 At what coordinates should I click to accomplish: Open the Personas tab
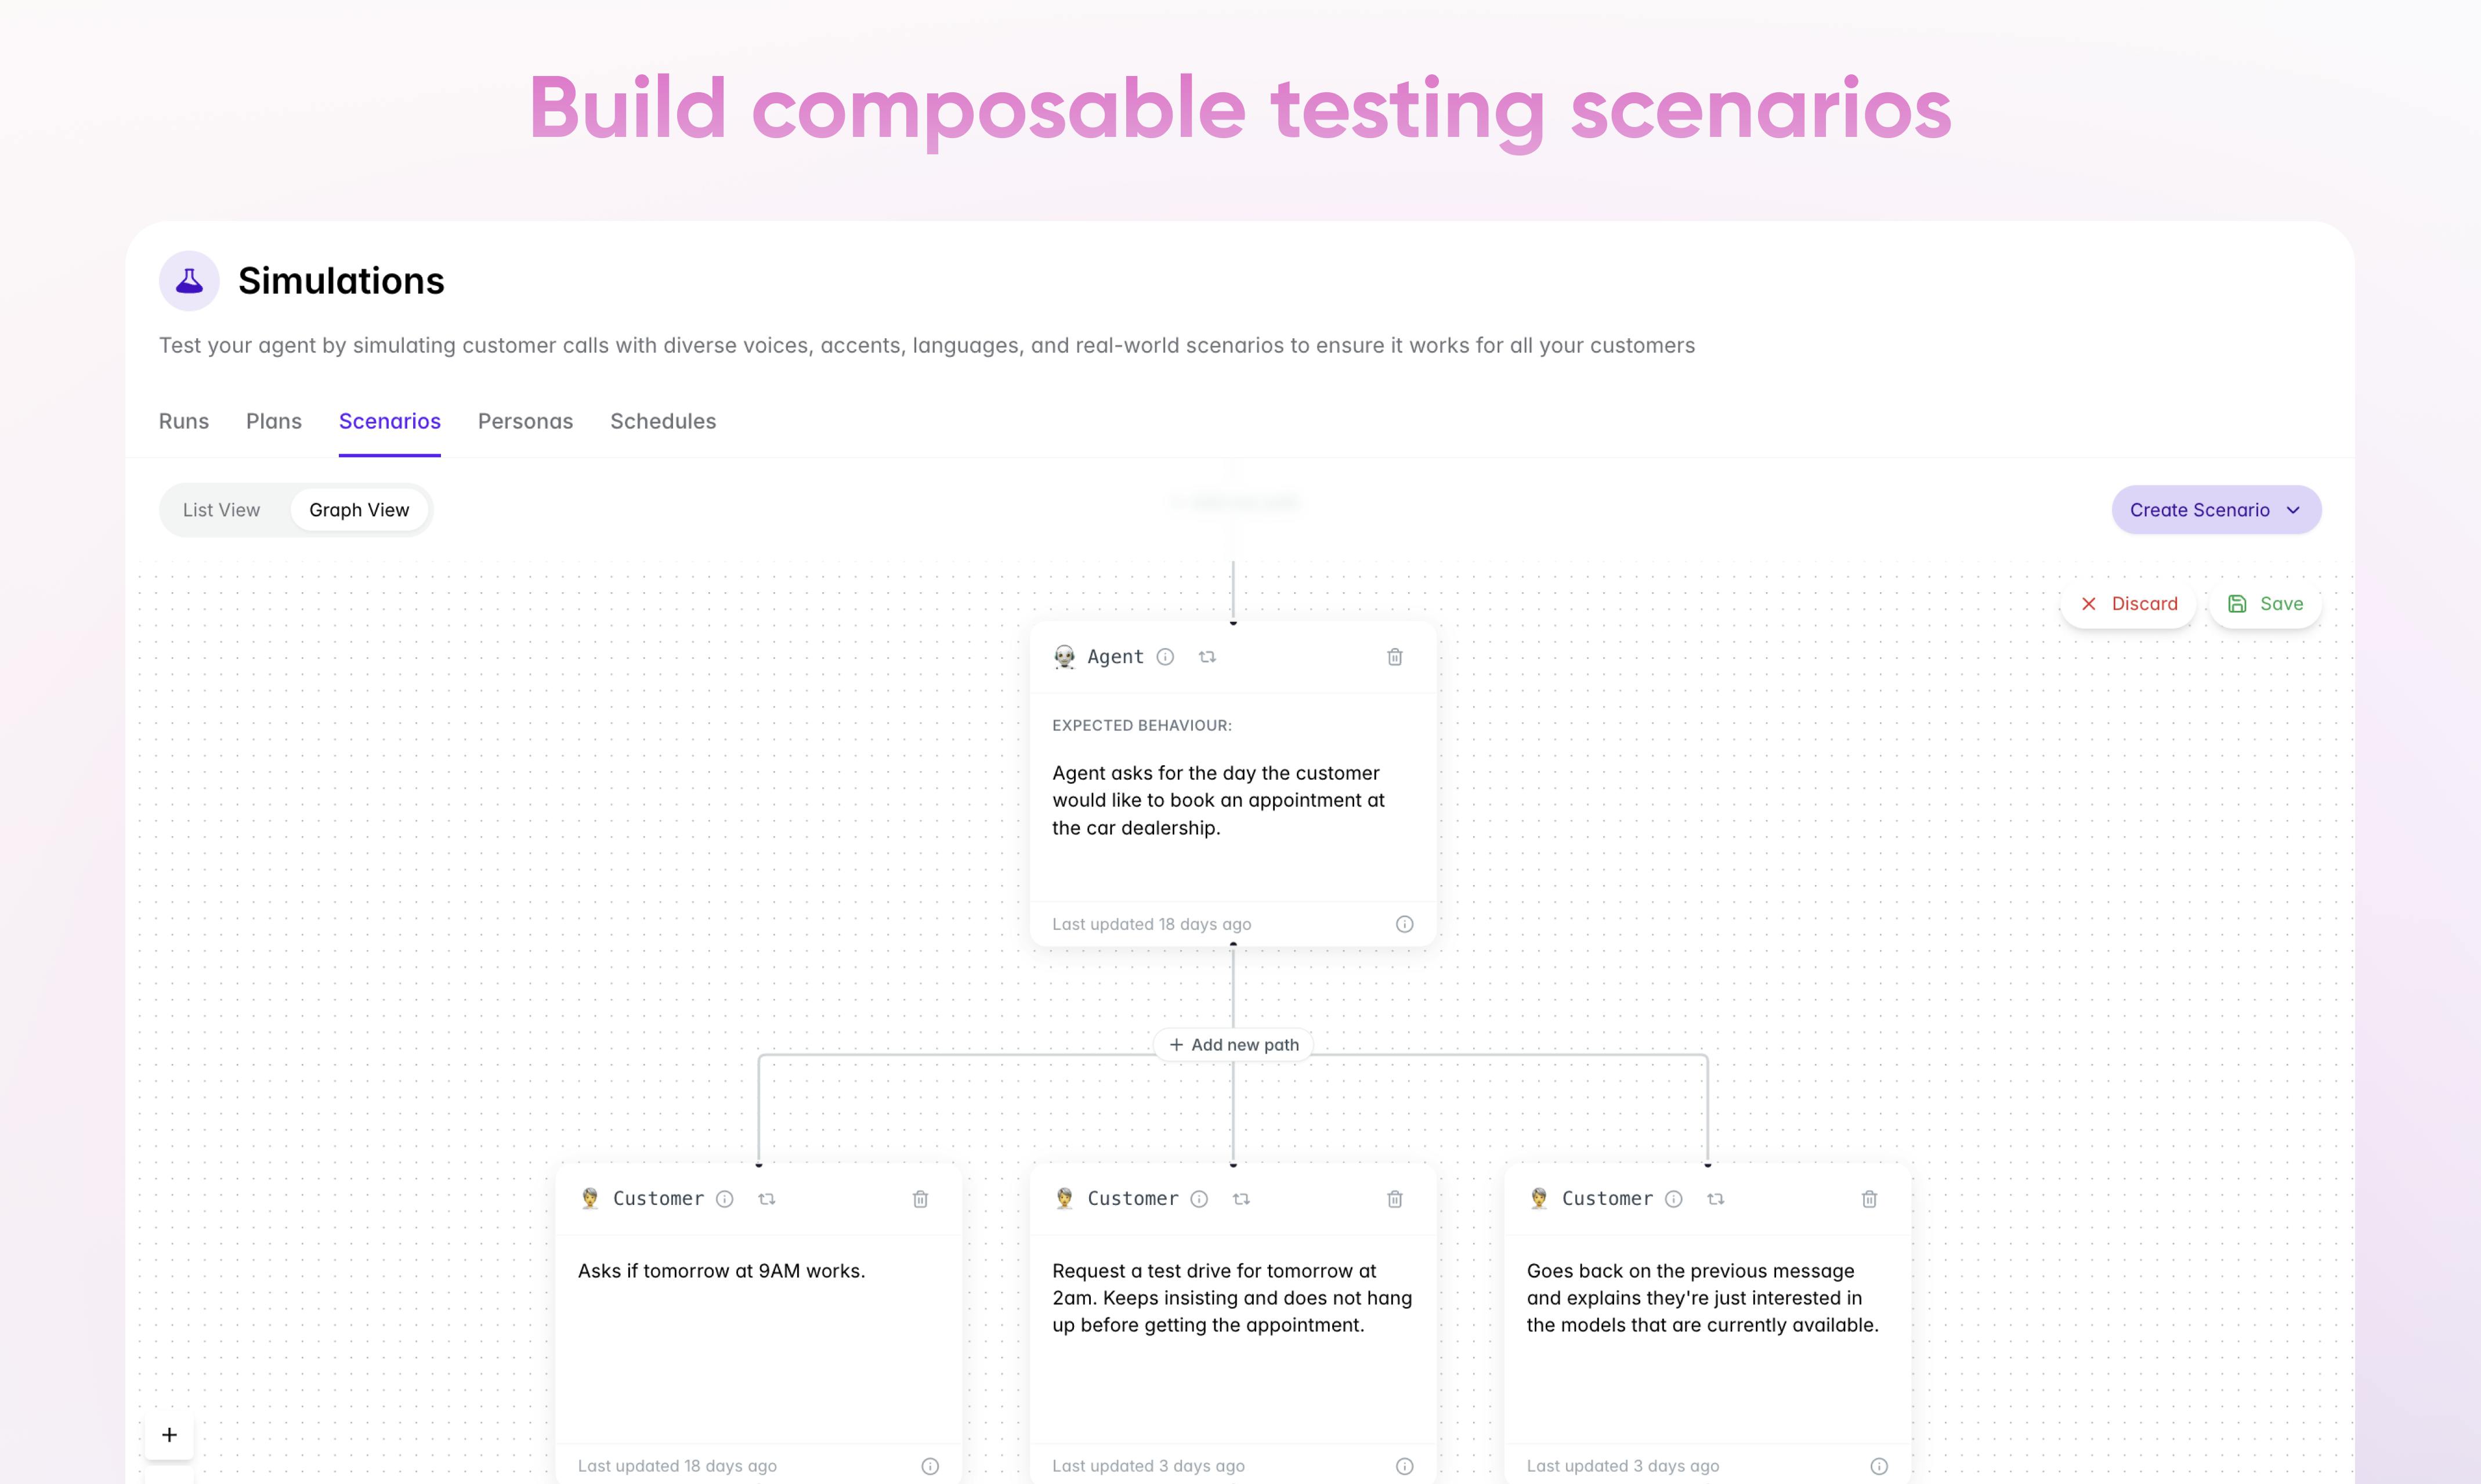525,421
